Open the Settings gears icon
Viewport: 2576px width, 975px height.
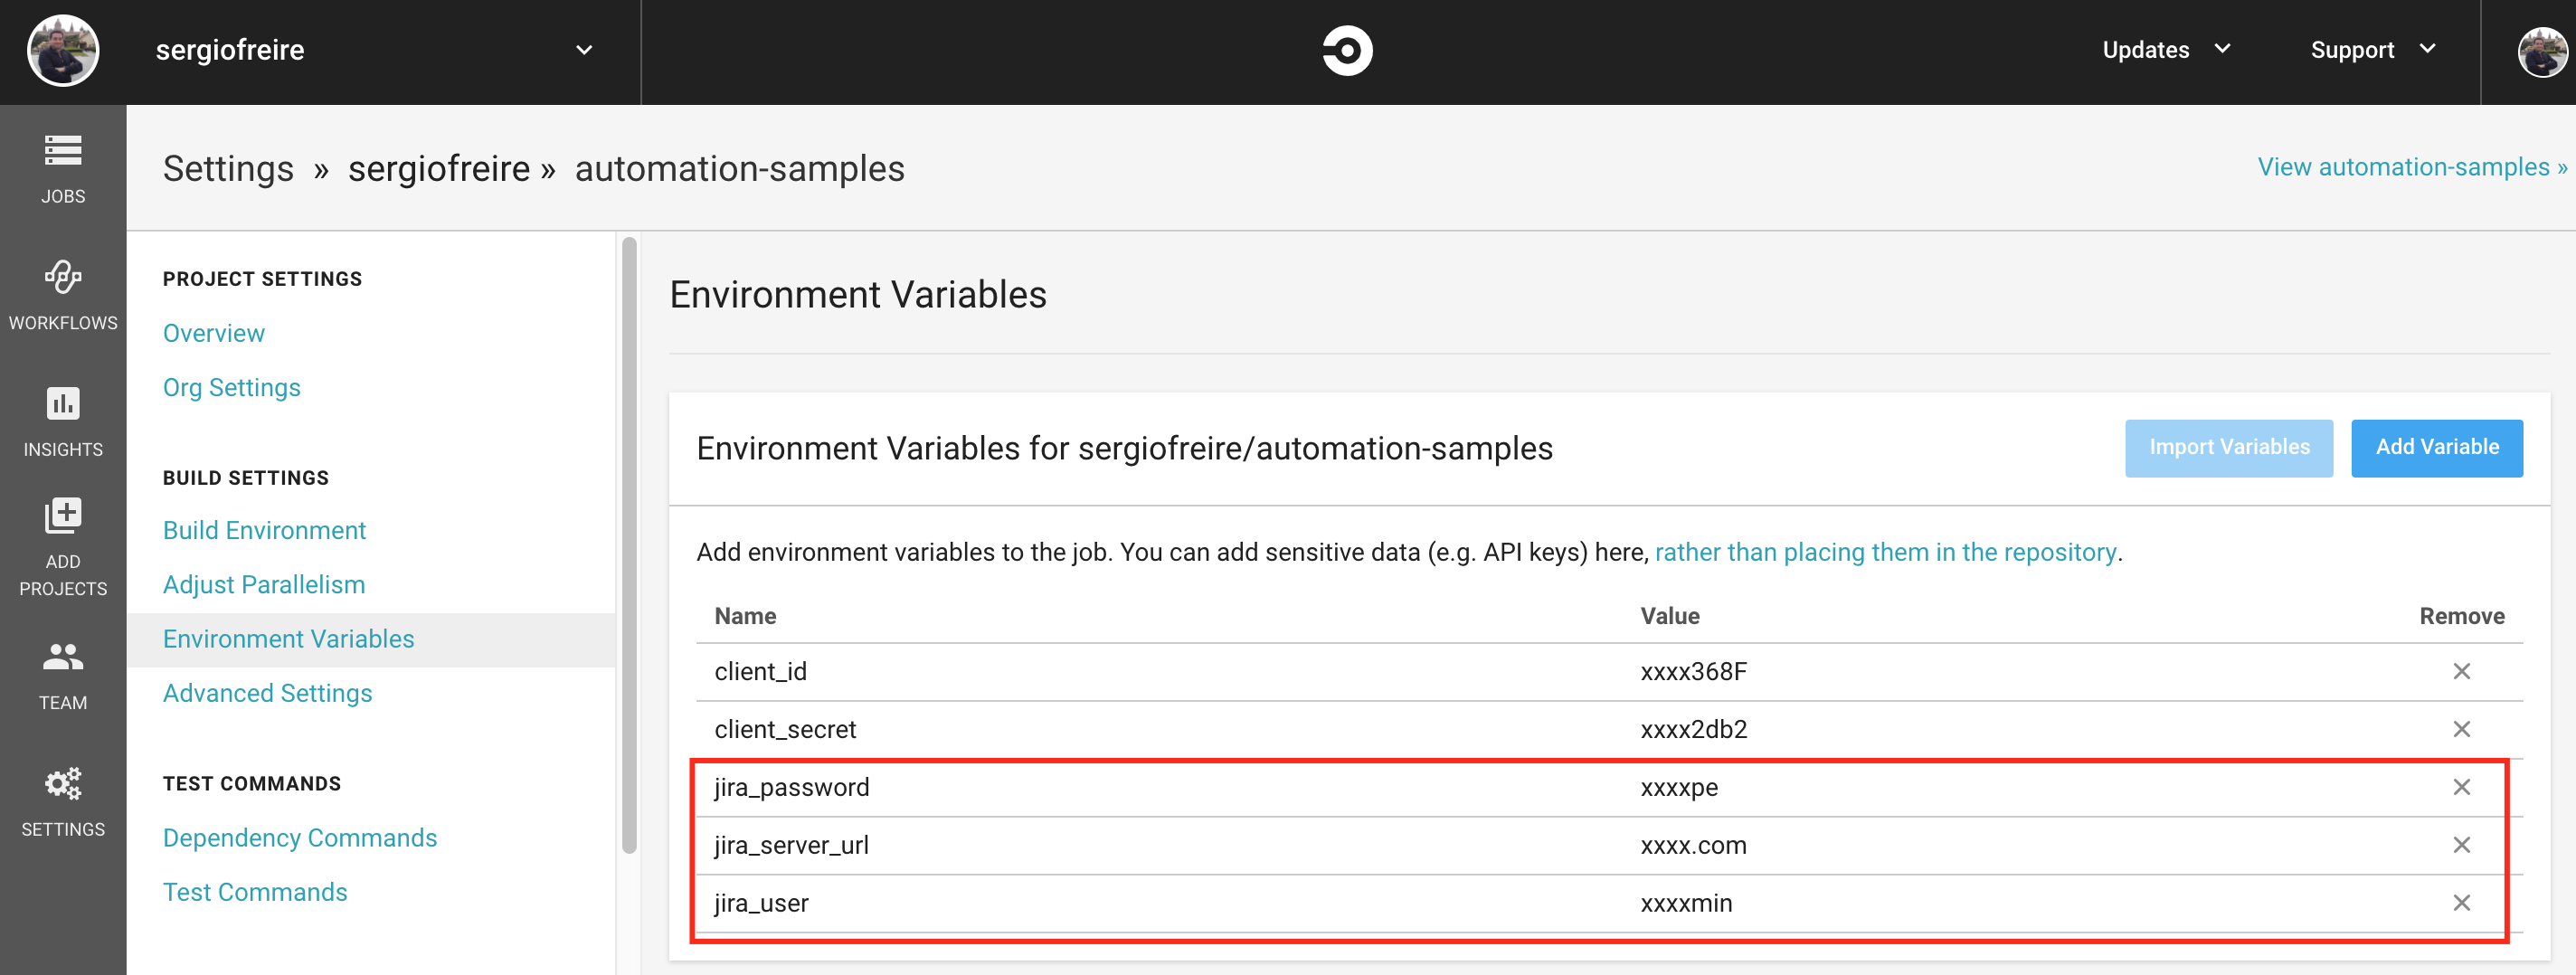[x=63, y=783]
